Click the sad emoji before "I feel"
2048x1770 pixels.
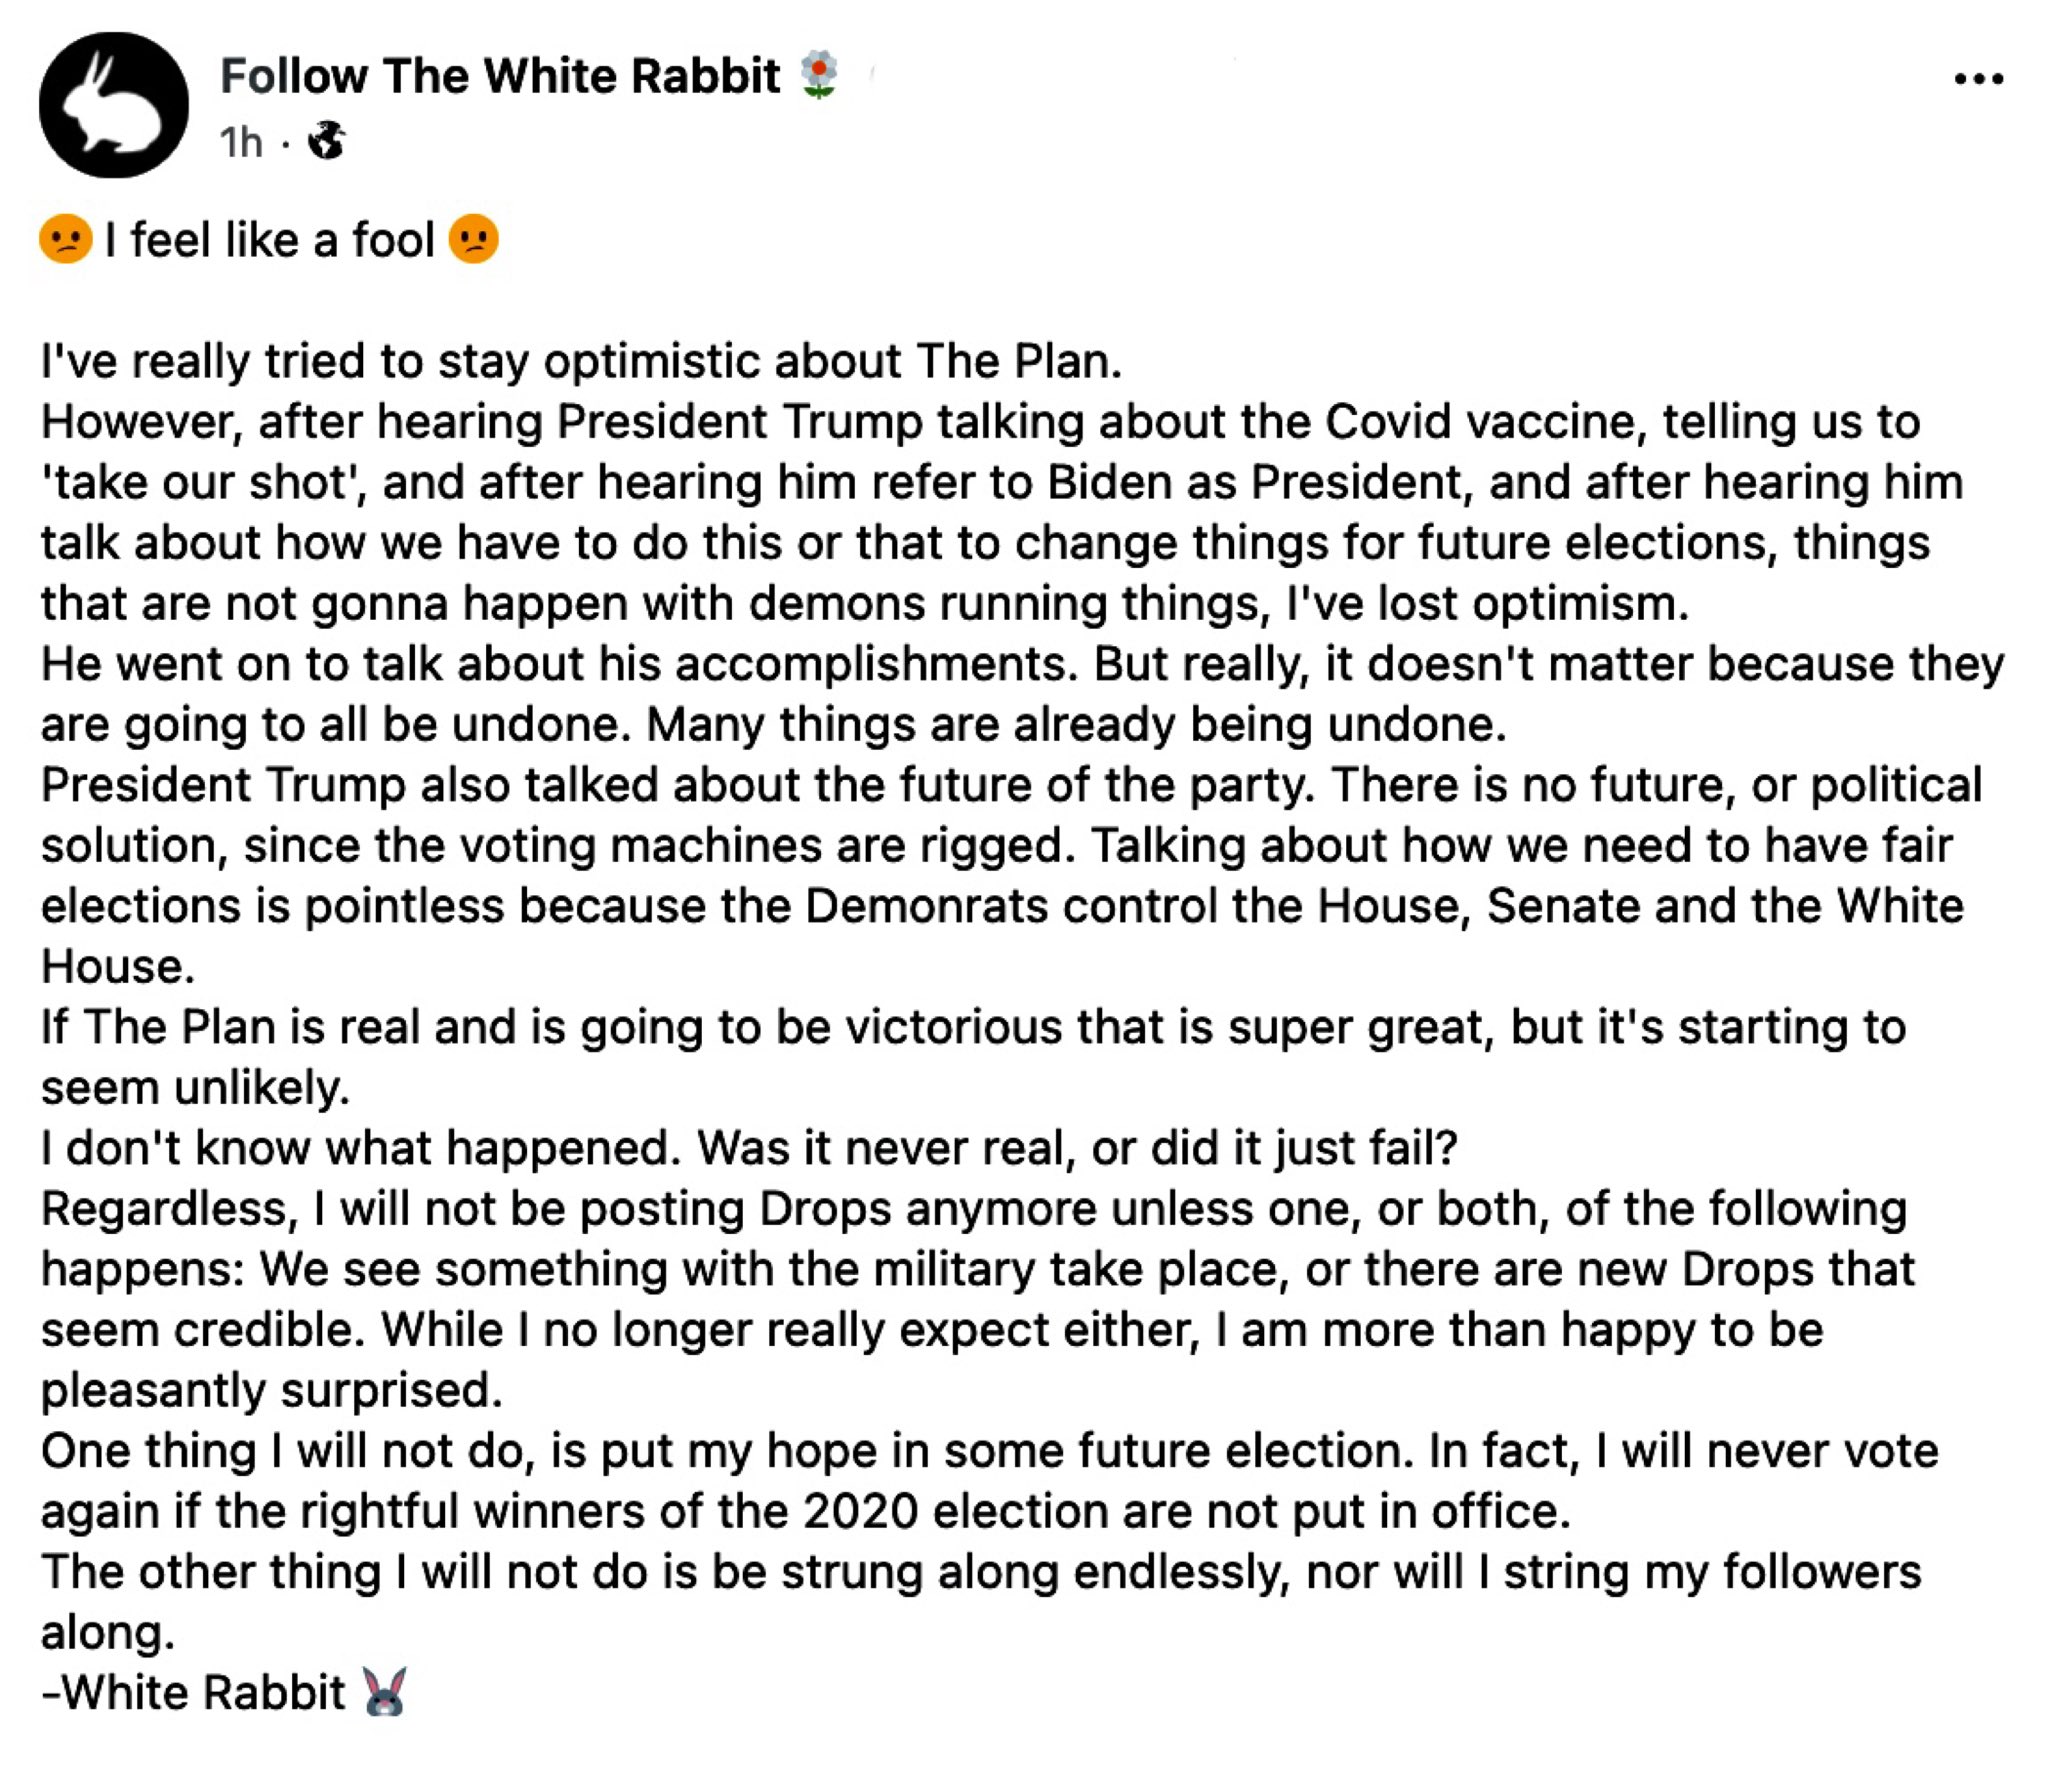(x=65, y=240)
